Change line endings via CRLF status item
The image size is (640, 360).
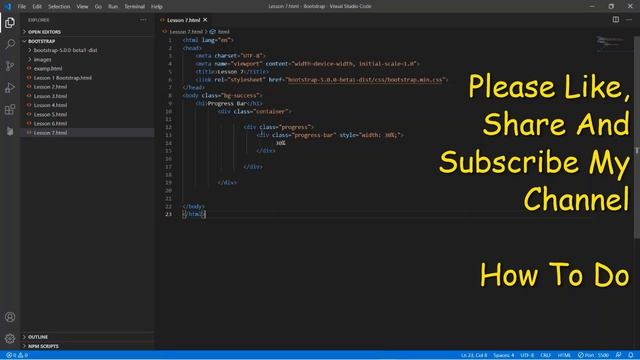coord(545,355)
